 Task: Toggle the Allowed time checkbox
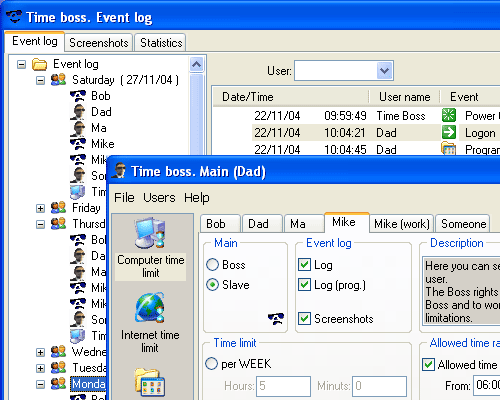coord(428,365)
